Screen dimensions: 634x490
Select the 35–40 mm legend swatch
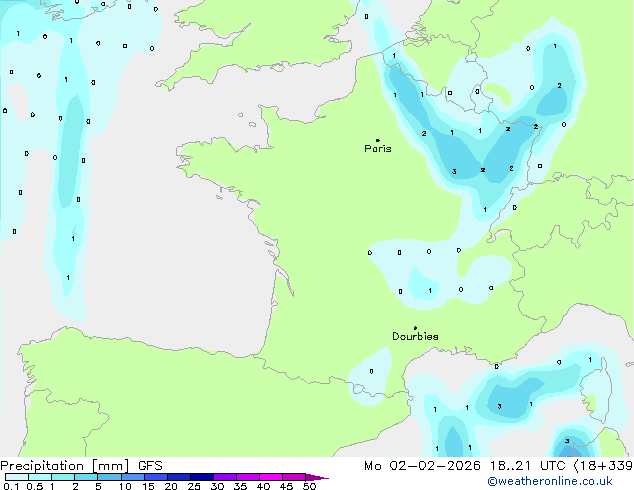(248, 477)
